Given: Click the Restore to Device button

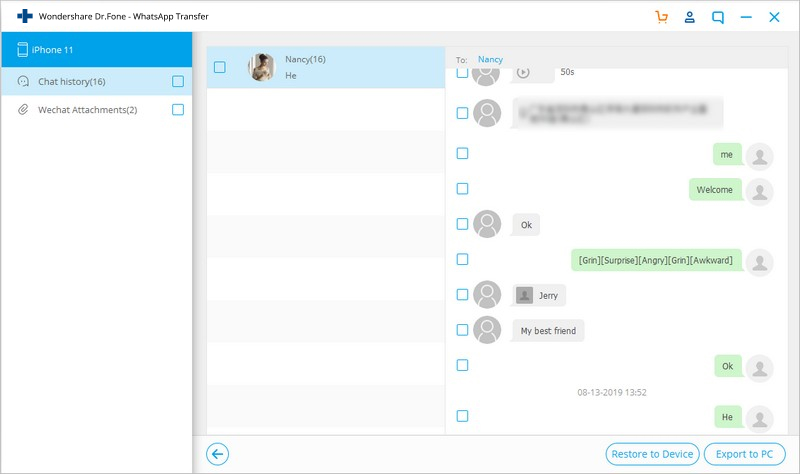Looking at the screenshot, I should click(x=652, y=454).
